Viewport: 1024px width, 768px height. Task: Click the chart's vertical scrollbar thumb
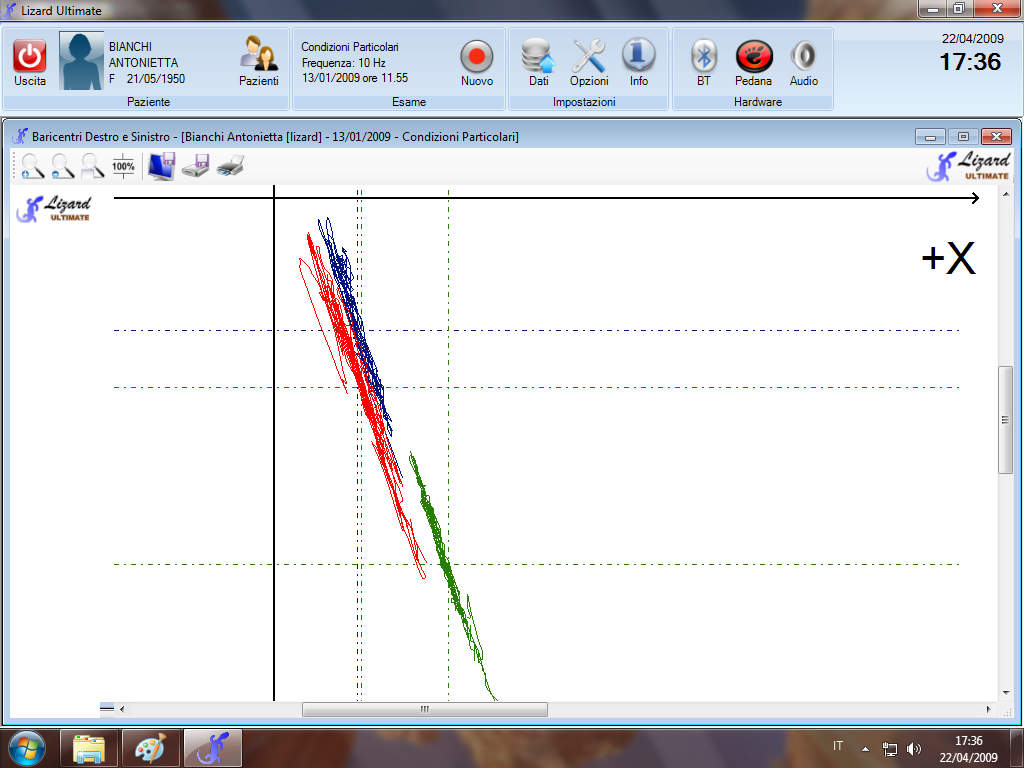1005,420
